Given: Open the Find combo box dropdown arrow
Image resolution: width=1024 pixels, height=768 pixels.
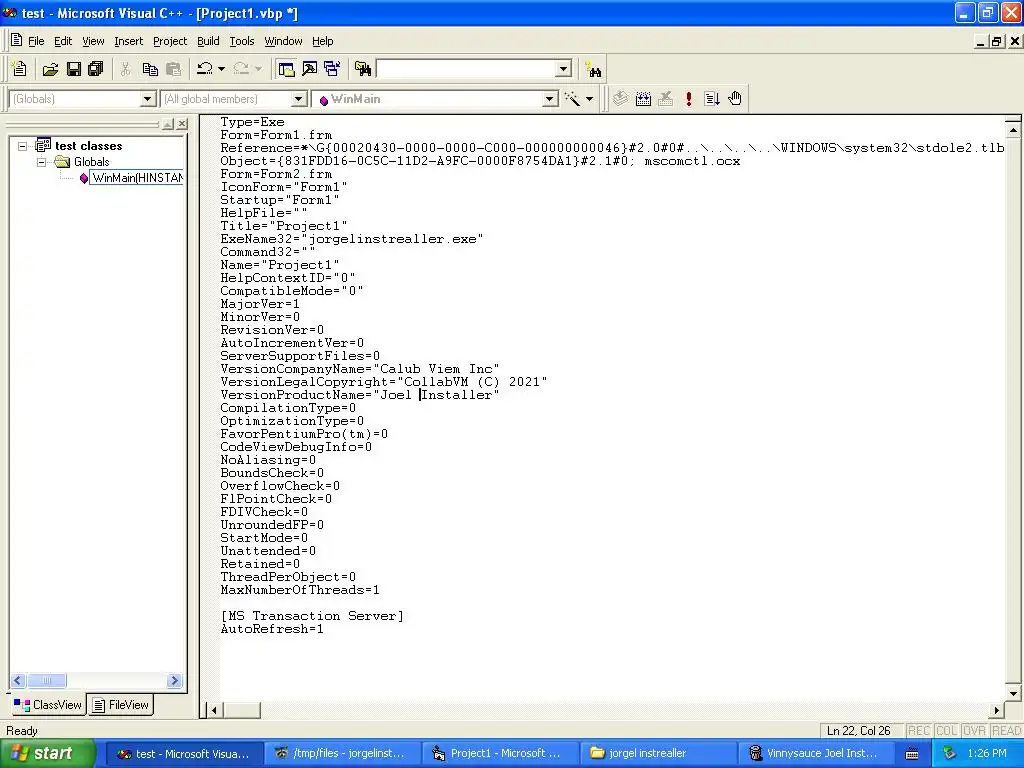Looking at the screenshot, I should tap(563, 69).
